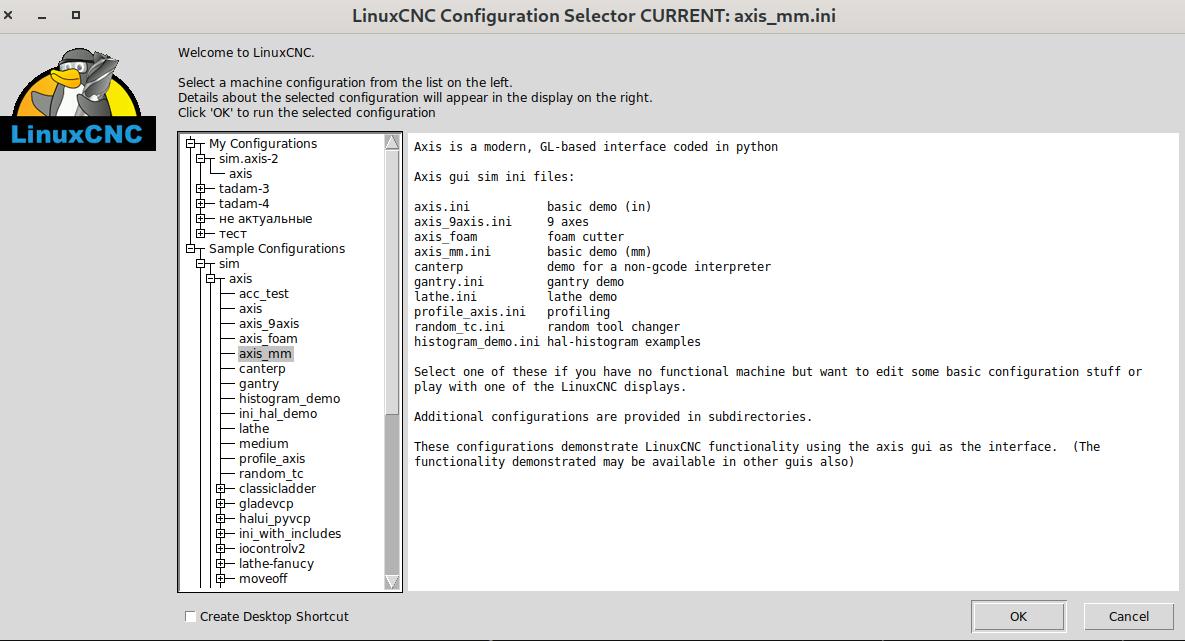Expand the тест folder

coord(200,234)
